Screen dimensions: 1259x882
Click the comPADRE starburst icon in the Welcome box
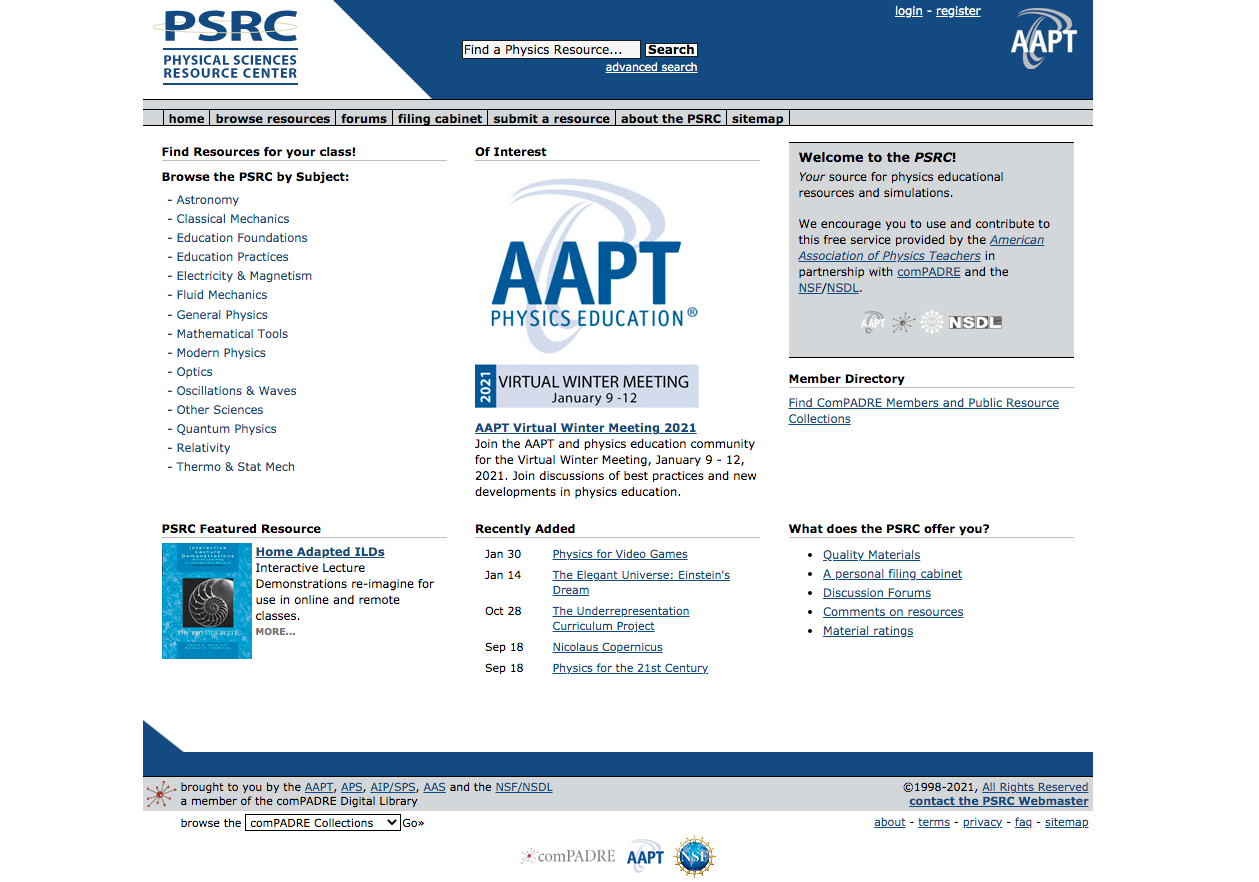pyautogui.click(x=903, y=322)
